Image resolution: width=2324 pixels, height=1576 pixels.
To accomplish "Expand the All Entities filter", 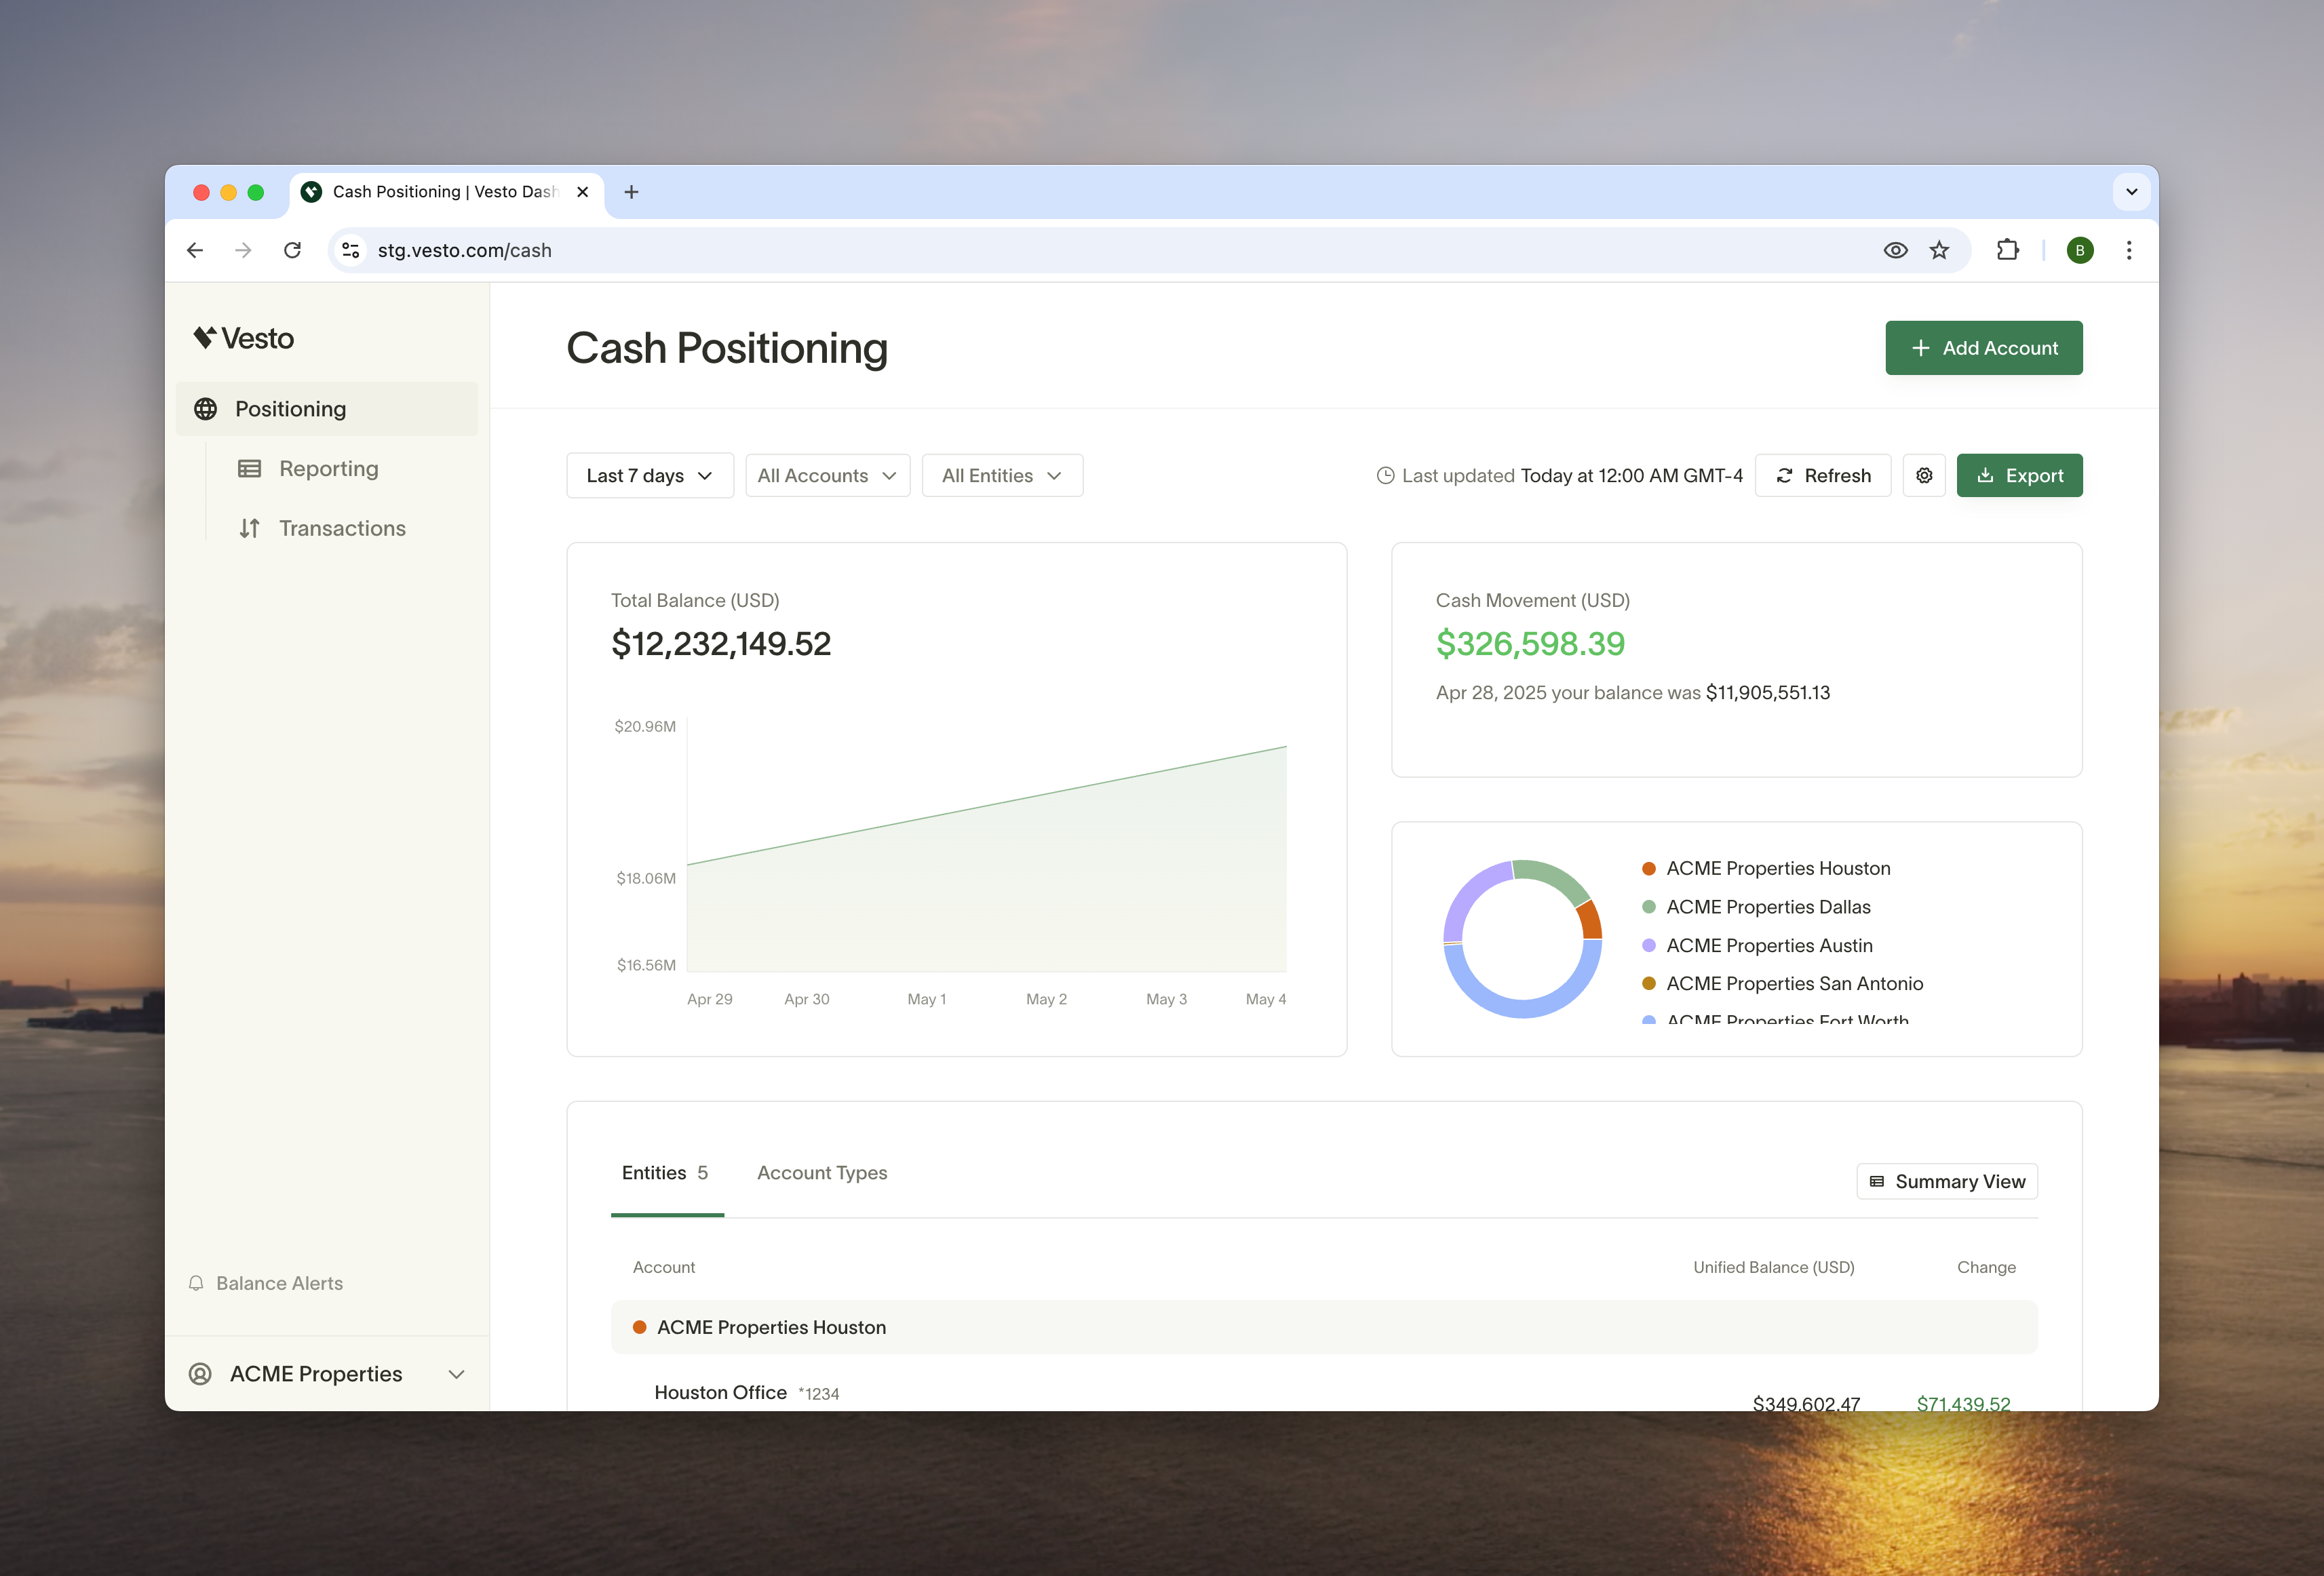I will click(1001, 475).
